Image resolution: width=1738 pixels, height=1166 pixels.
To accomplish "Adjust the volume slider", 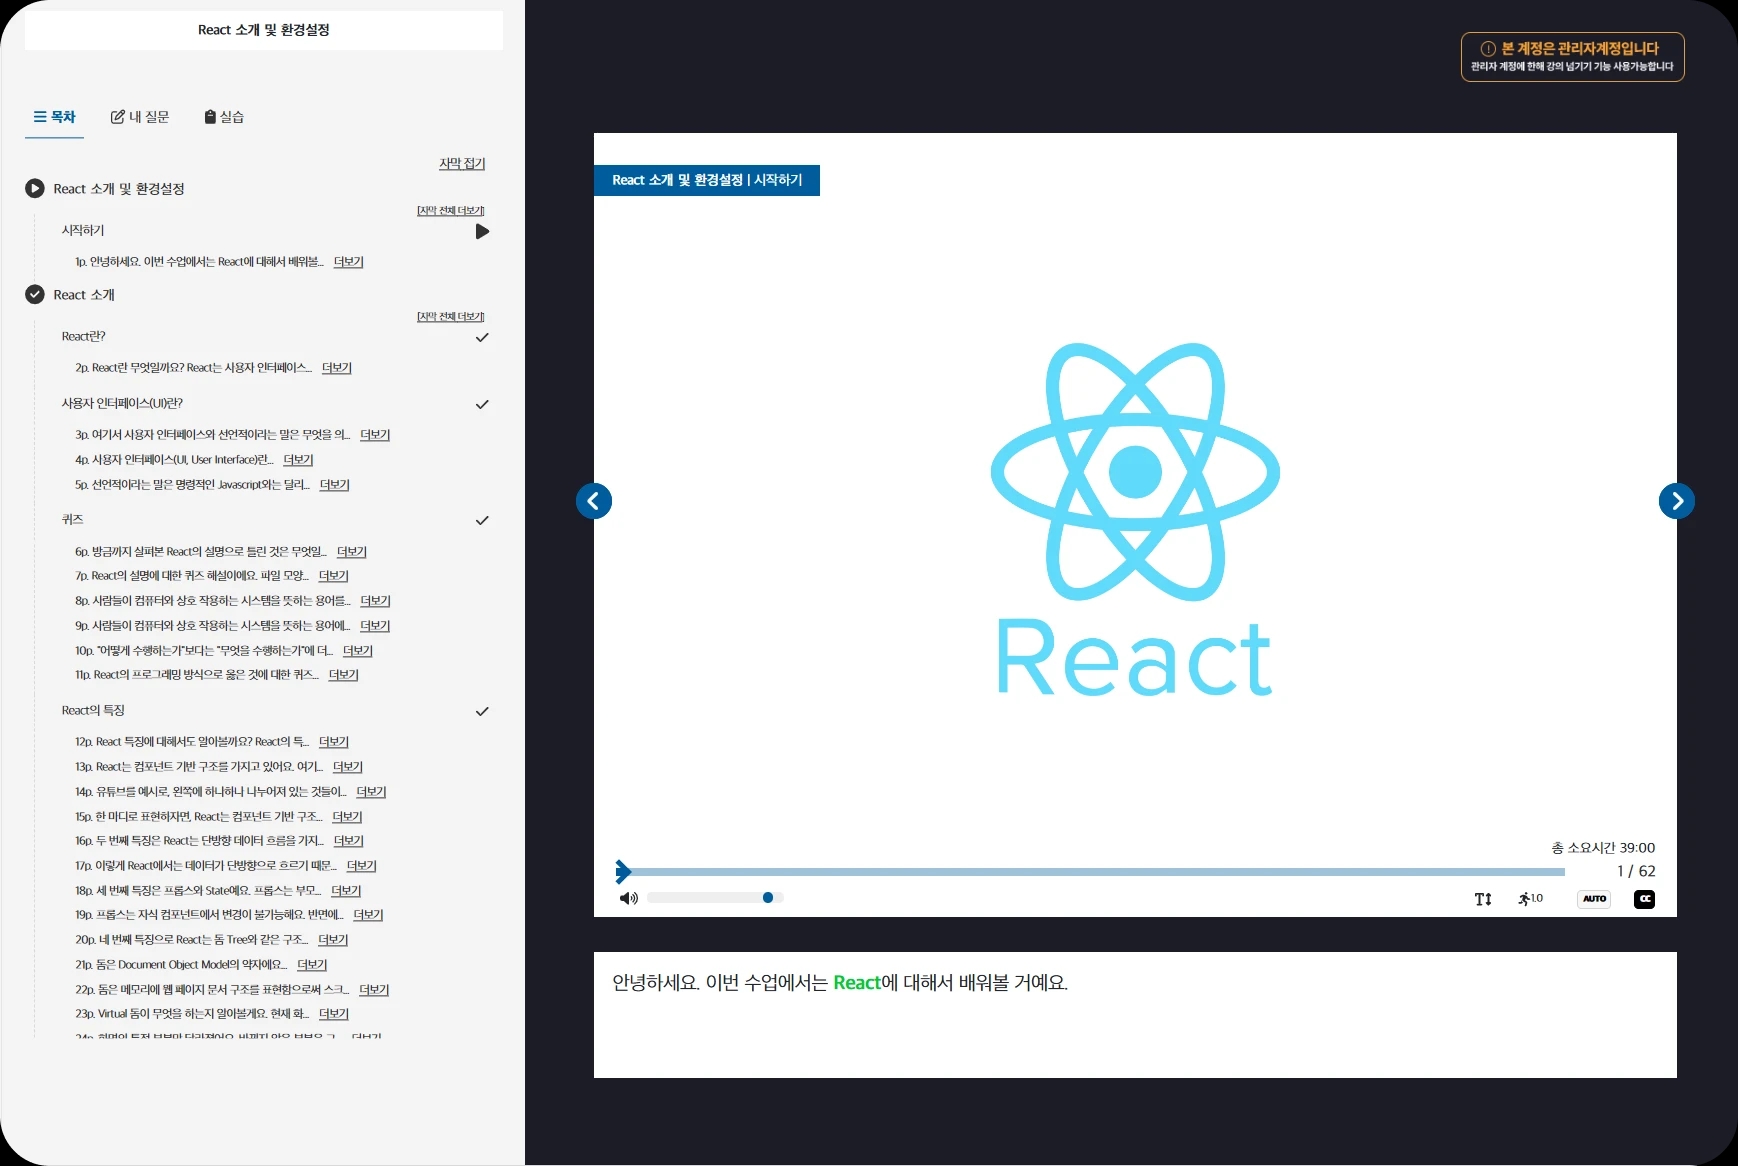I will click(x=714, y=898).
